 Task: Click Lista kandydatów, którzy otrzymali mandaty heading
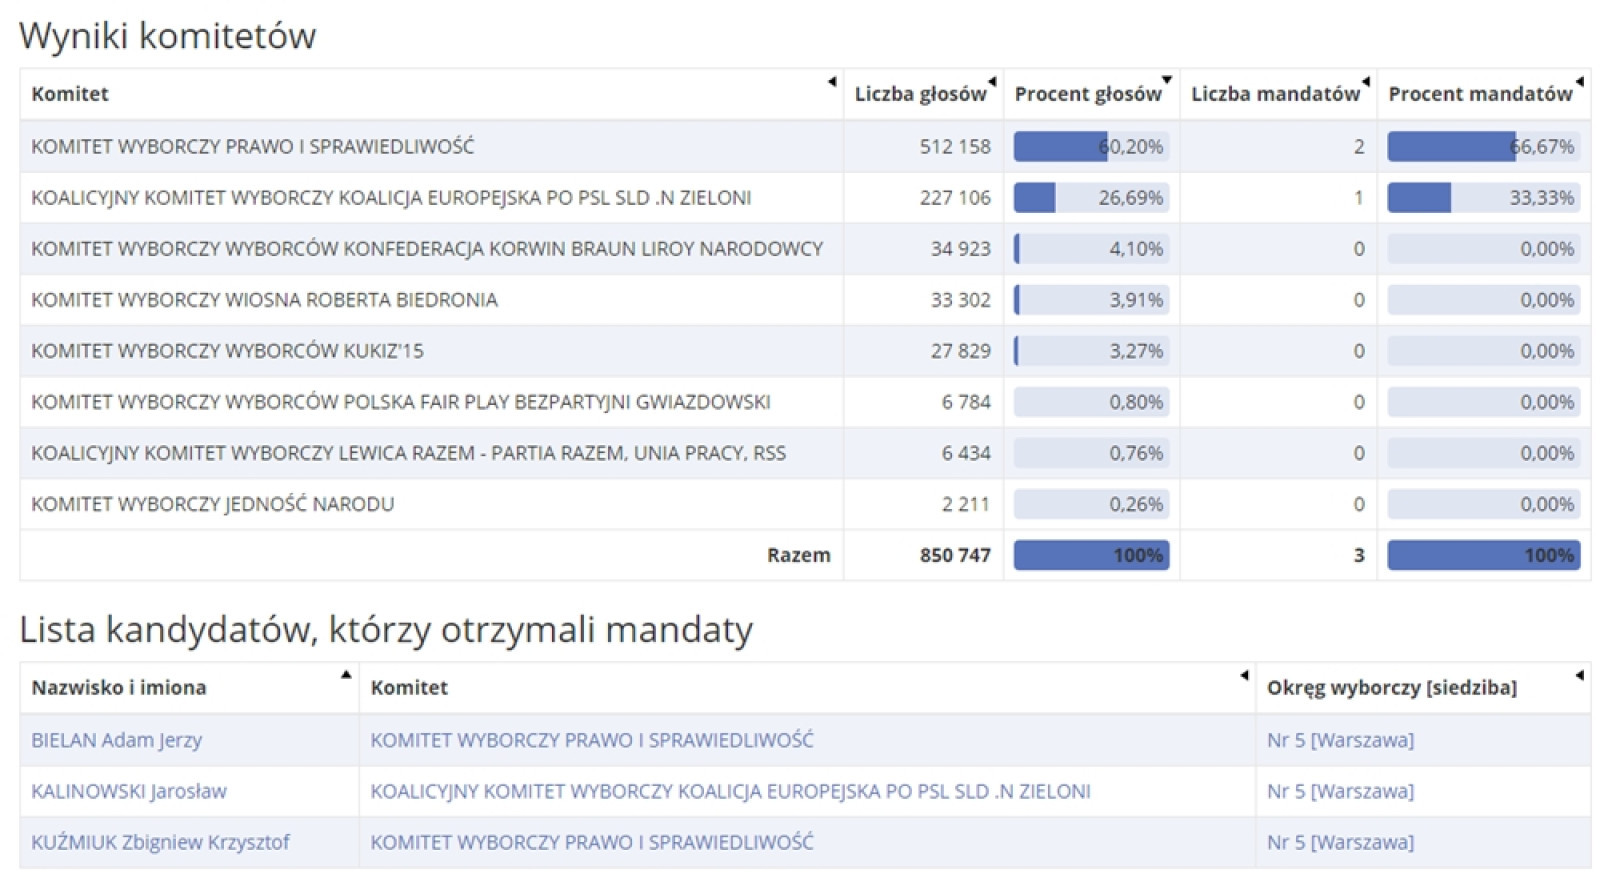tap(386, 630)
